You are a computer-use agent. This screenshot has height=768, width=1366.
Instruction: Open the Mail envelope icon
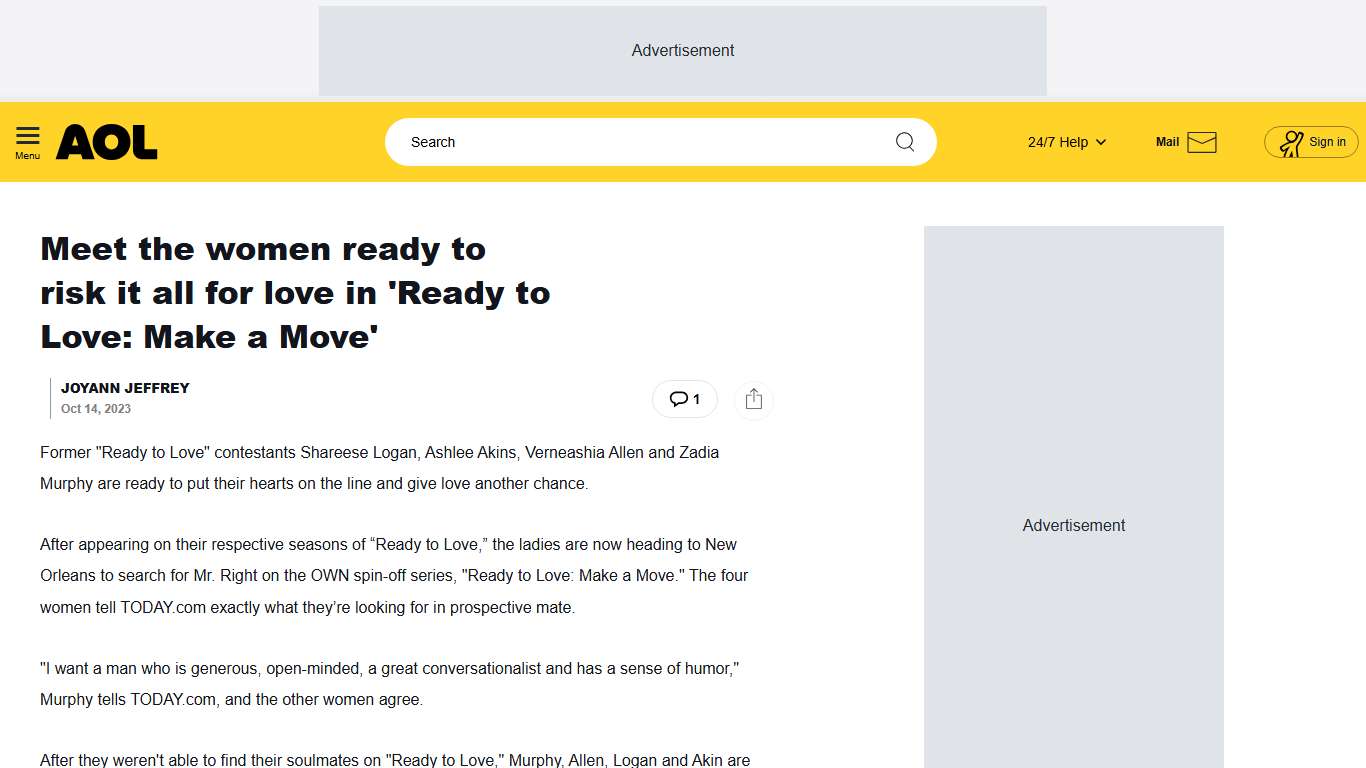[1201, 141]
